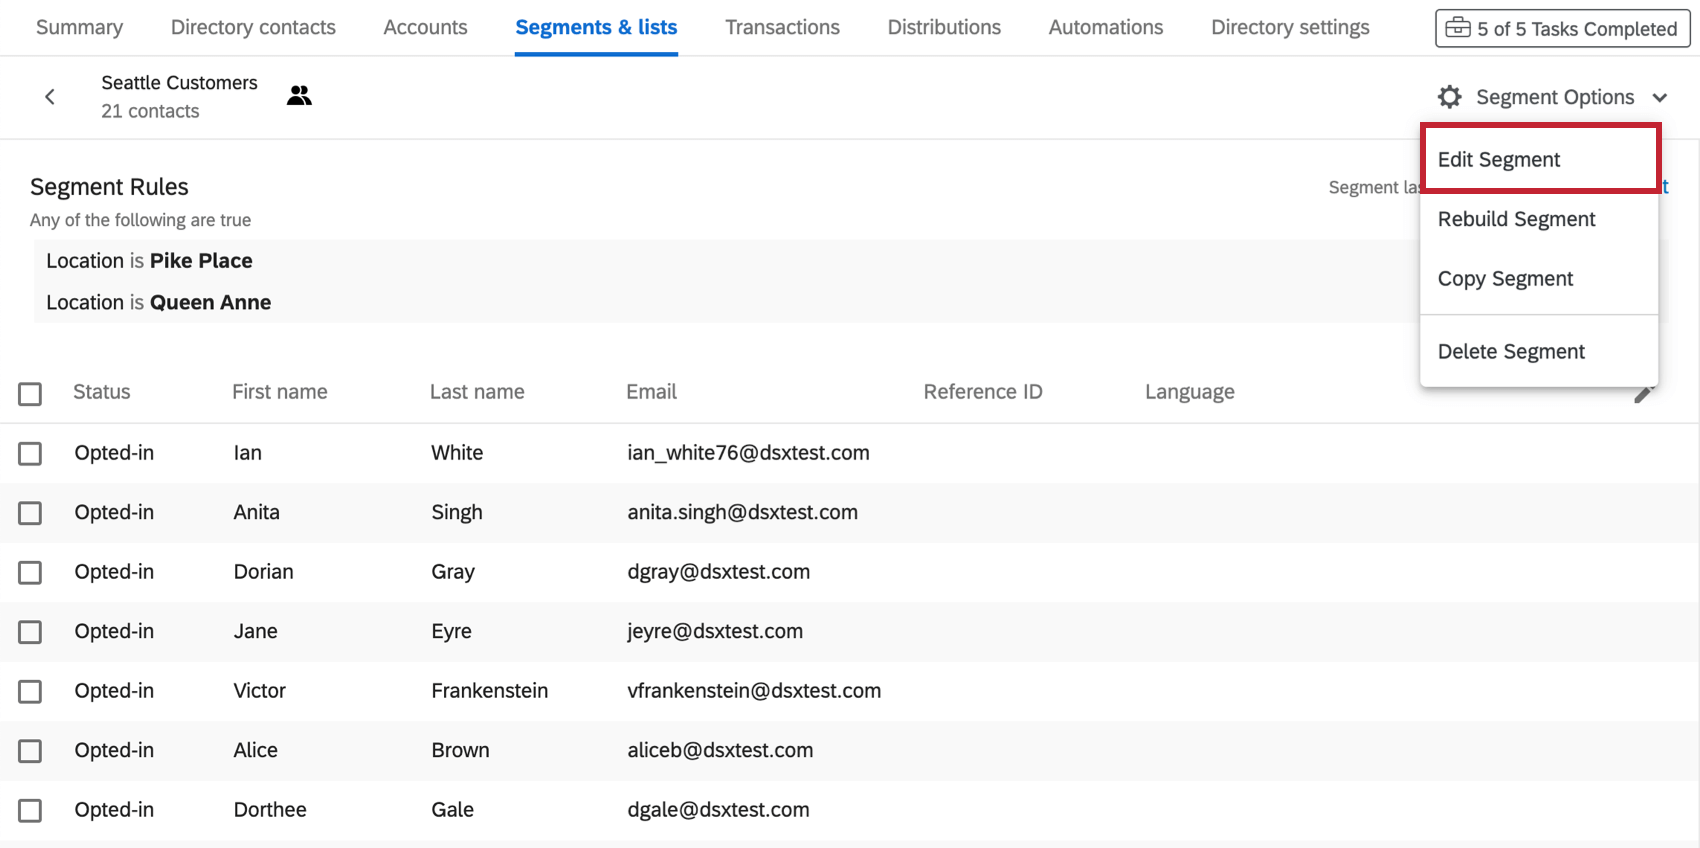
Task: Select the Dorian Gray row checkbox
Action: 30,572
